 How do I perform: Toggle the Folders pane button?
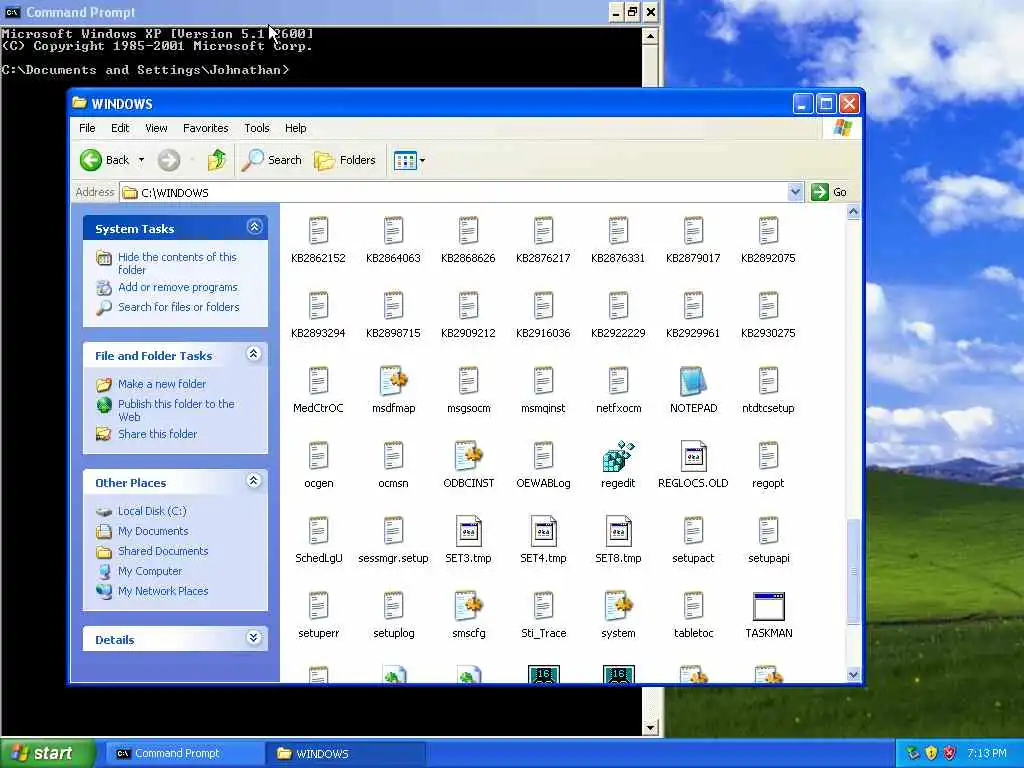[x=345, y=160]
